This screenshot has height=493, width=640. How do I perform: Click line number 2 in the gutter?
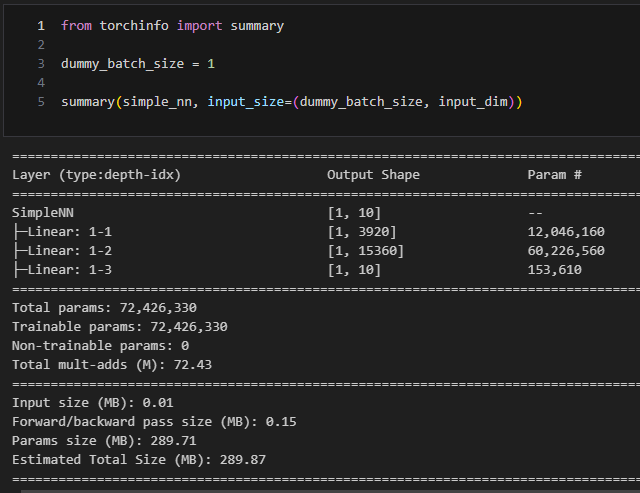coord(41,45)
